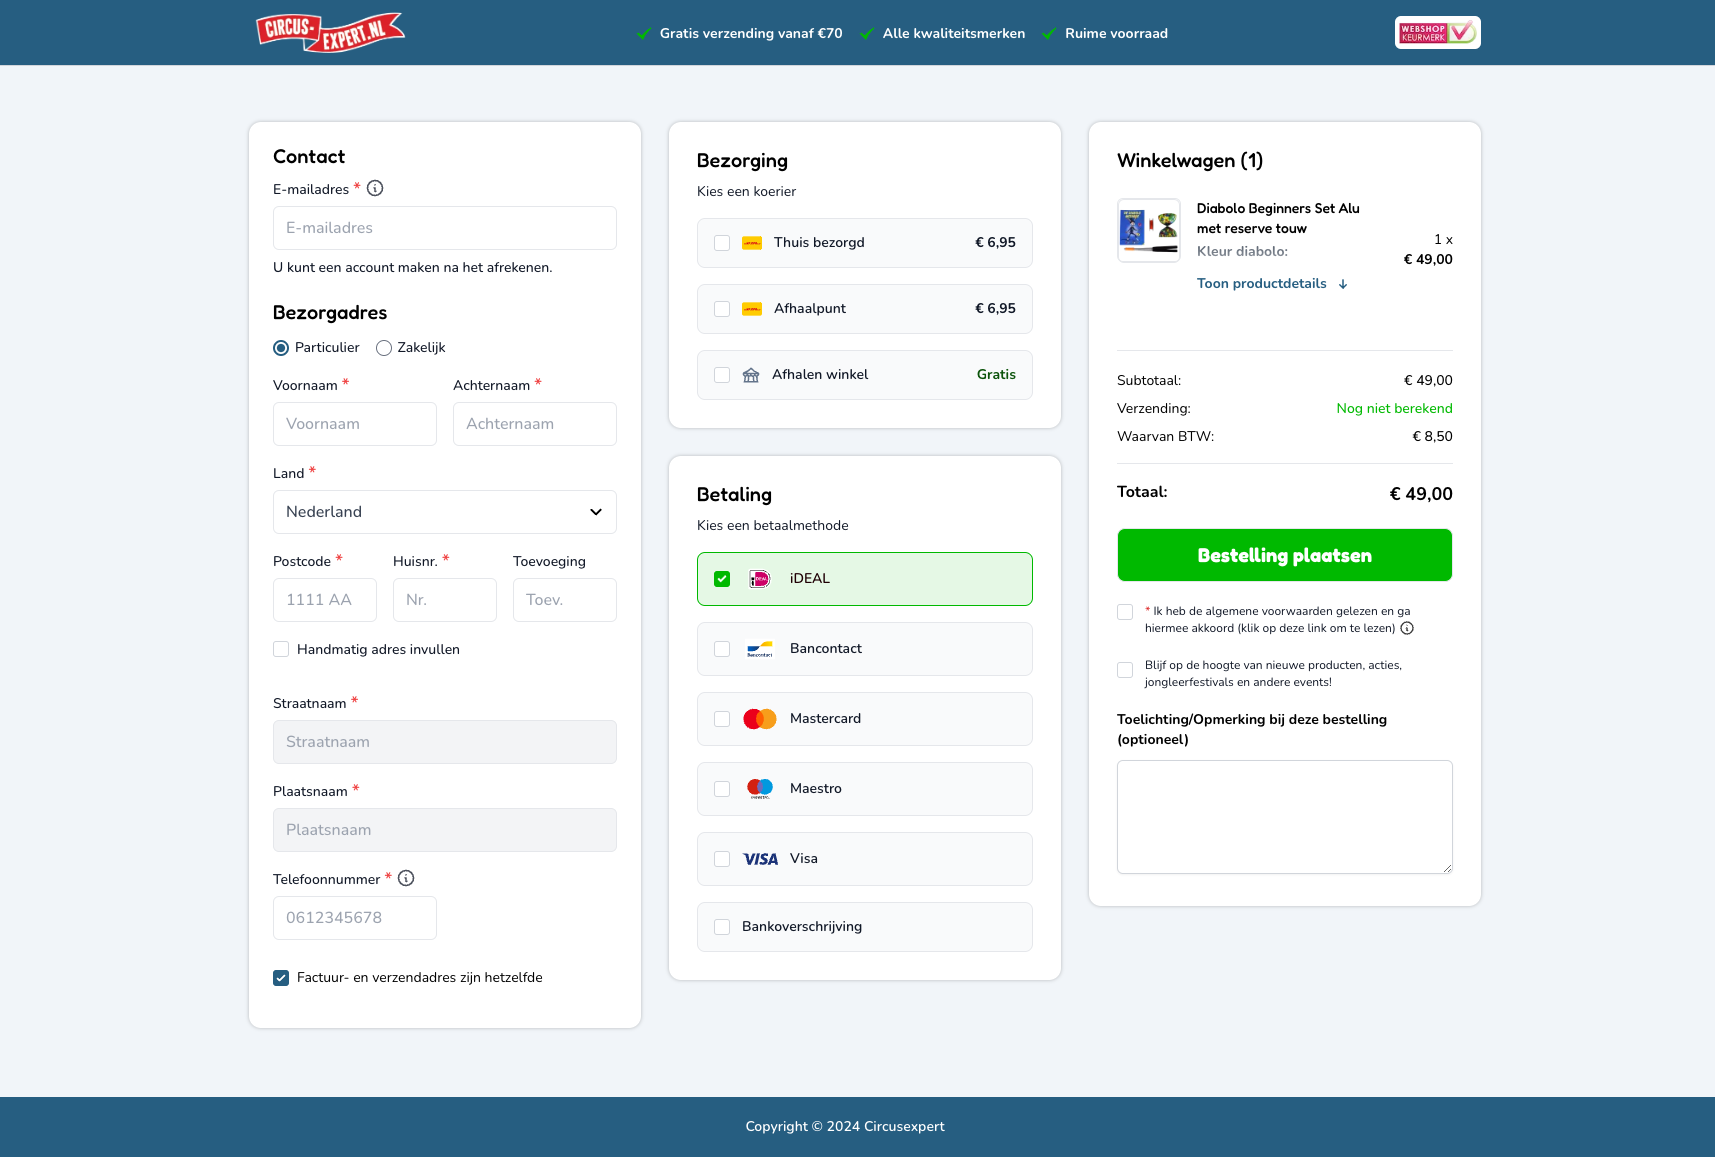This screenshot has height=1157, width=1715.
Task: Click the Circus-Expert.nl logo
Action: click(x=330, y=32)
